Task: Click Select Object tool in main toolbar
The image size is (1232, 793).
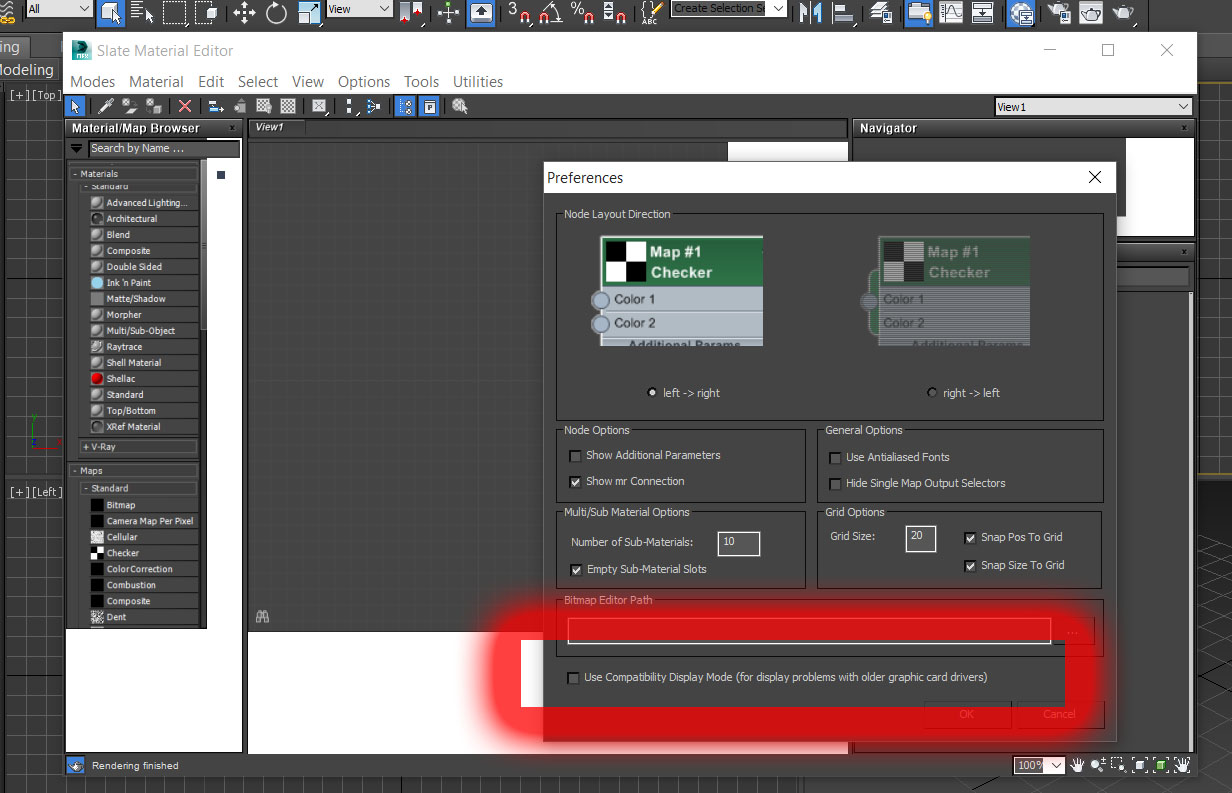Action: (111, 13)
